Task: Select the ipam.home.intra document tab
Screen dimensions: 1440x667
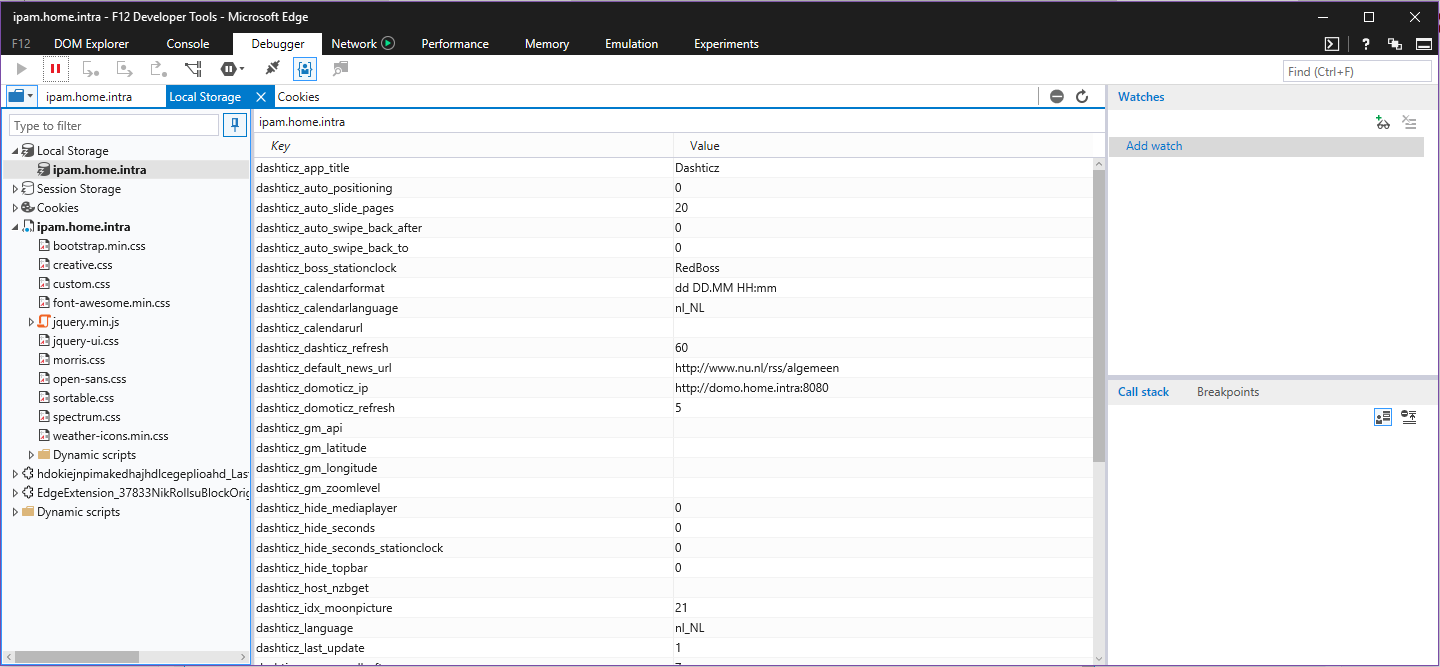Action: click(x=89, y=97)
